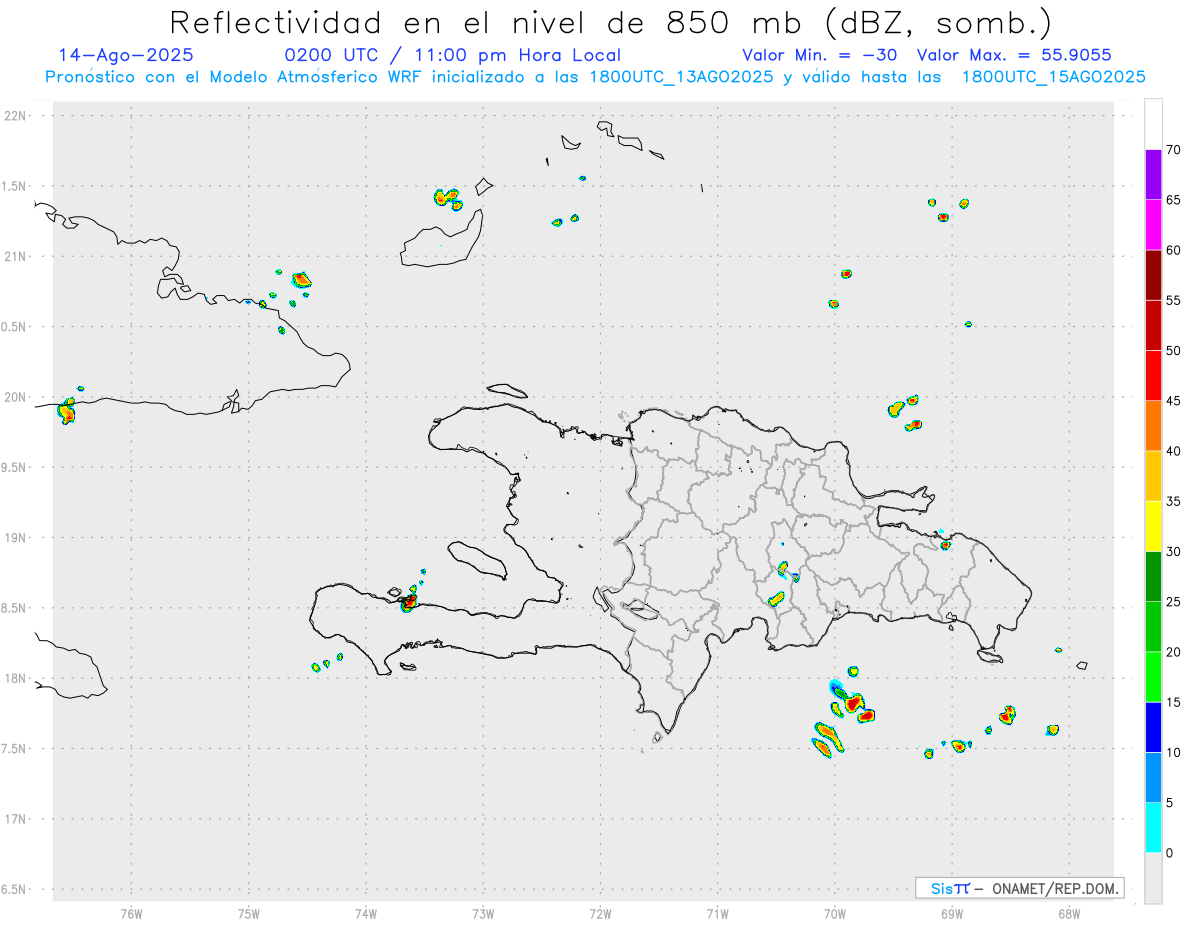Click the cyan 0–5 dBZ colorbar segment
Image resolution: width=1200 pixels, height=927 pixels.
pyautogui.click(x=1153, y=828)
